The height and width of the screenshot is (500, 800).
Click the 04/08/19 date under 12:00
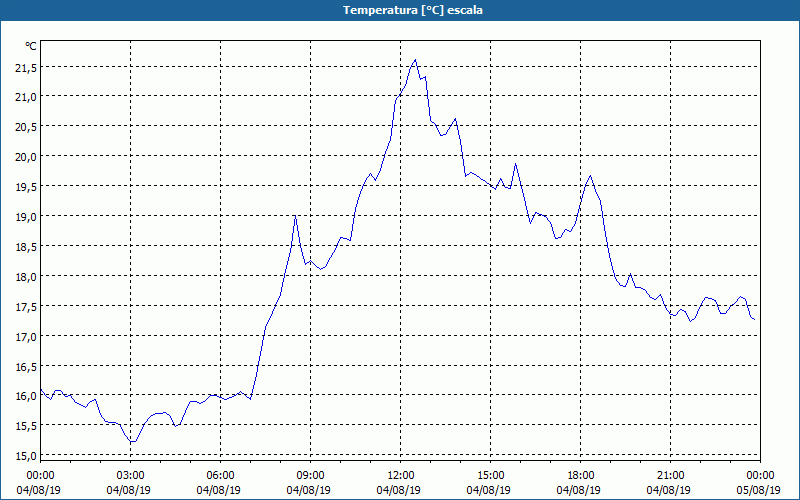point(399,490)
